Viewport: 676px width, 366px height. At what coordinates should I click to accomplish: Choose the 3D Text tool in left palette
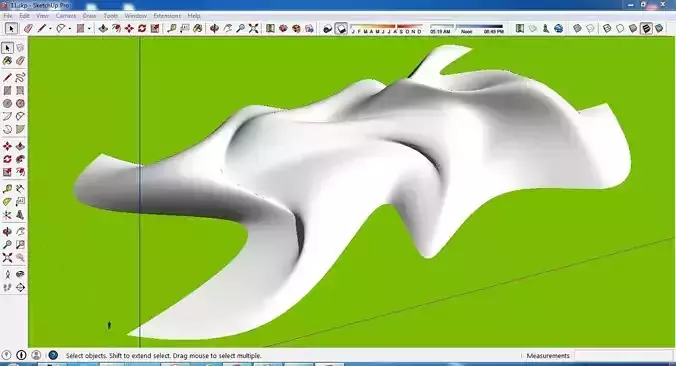(x=20, y=215)
